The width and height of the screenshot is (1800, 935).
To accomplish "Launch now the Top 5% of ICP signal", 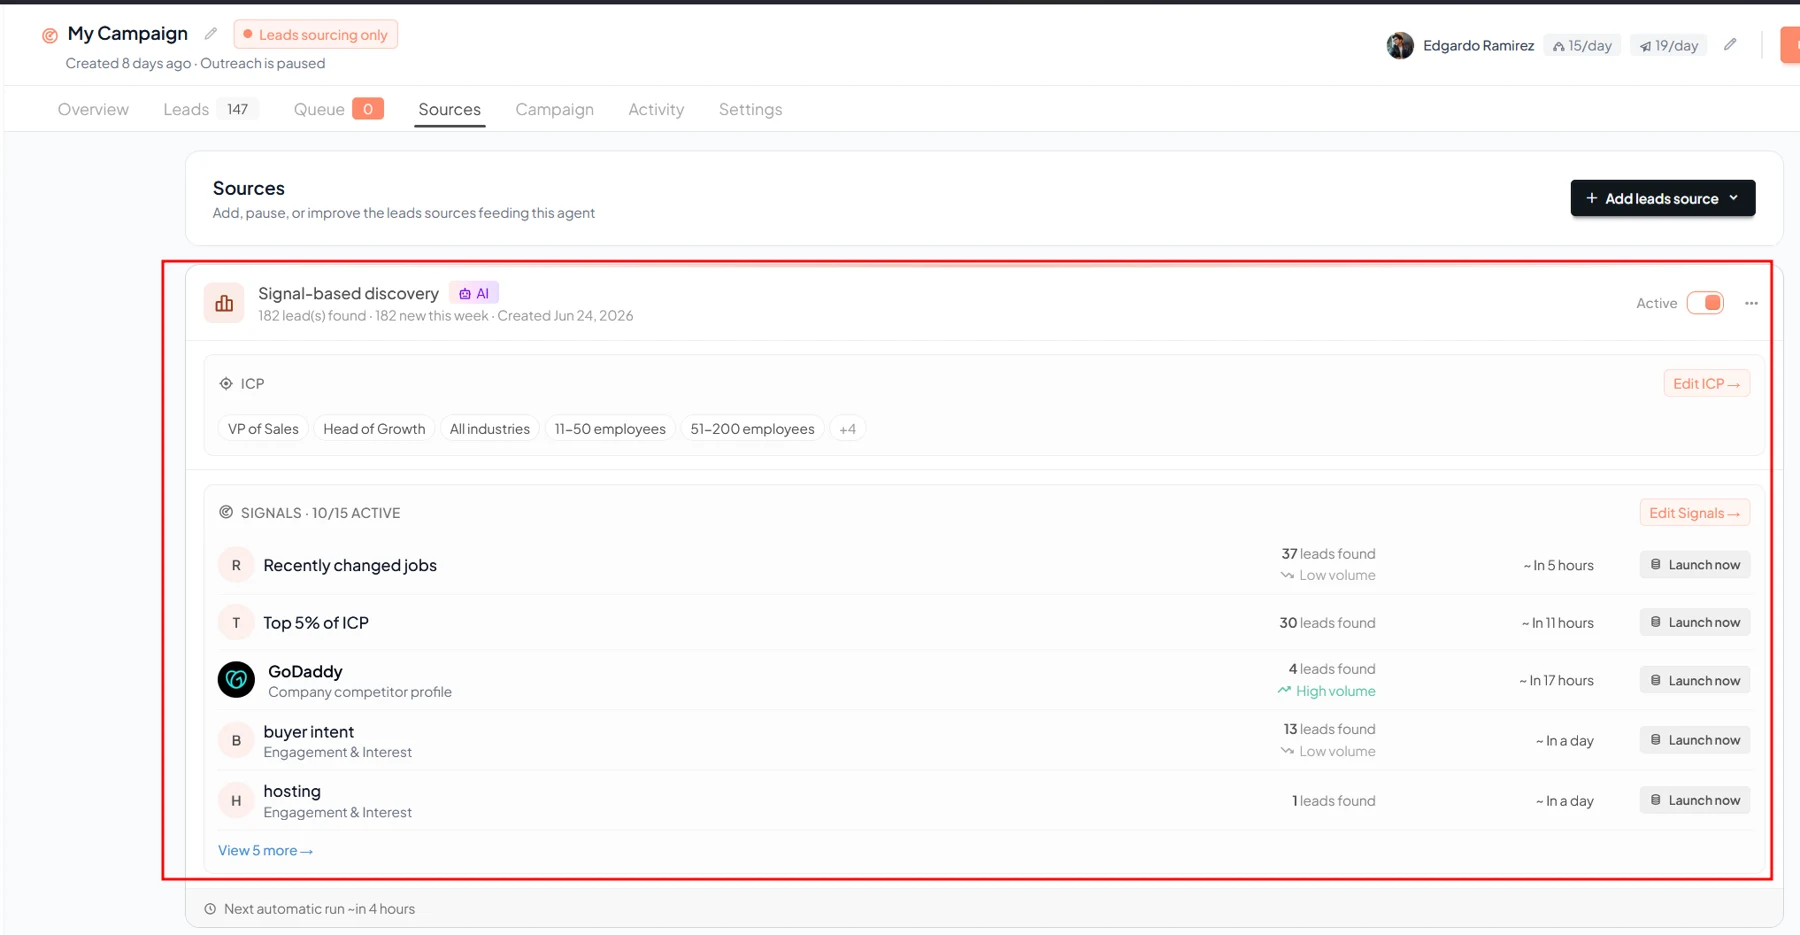I will [x=1694, y=622].
